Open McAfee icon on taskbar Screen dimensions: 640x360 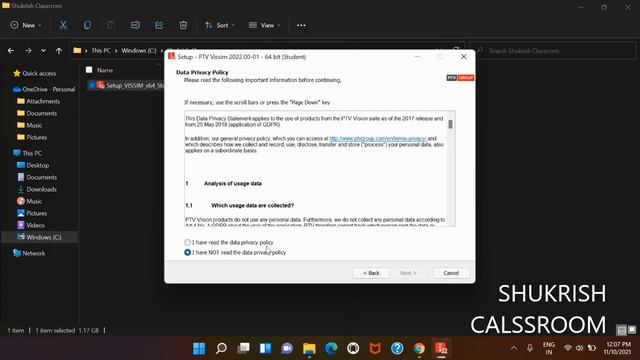375,349
